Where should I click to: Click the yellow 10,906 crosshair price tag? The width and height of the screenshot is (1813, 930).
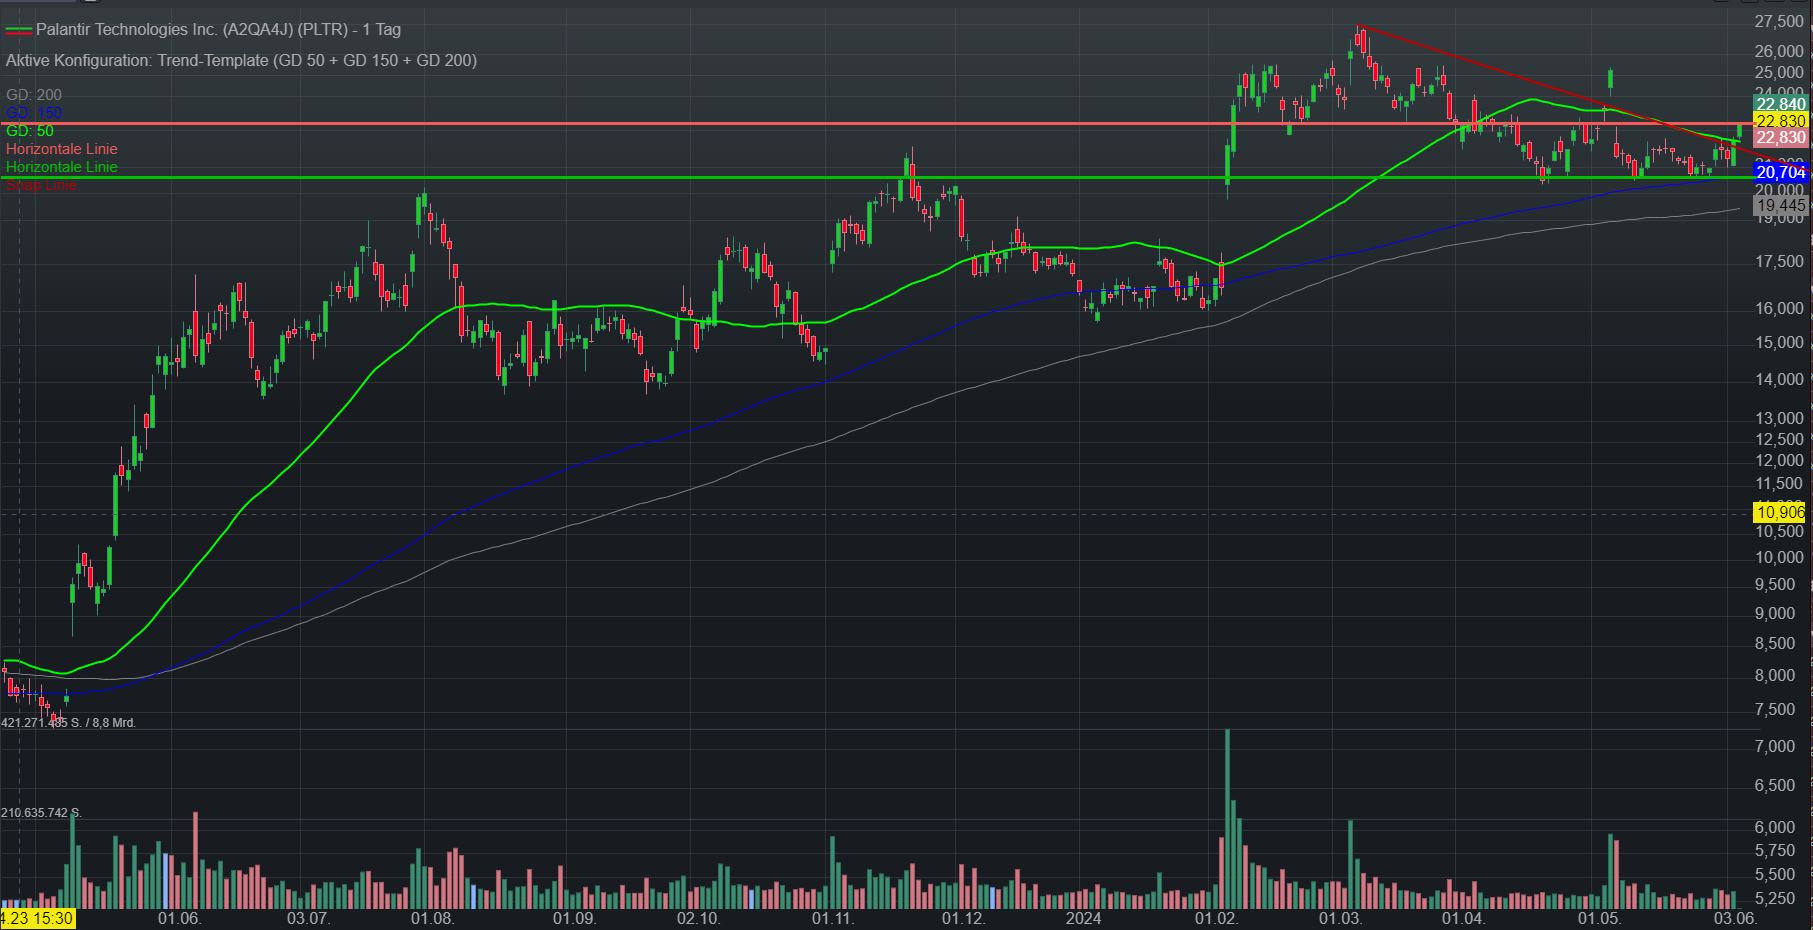(1780, 512)
